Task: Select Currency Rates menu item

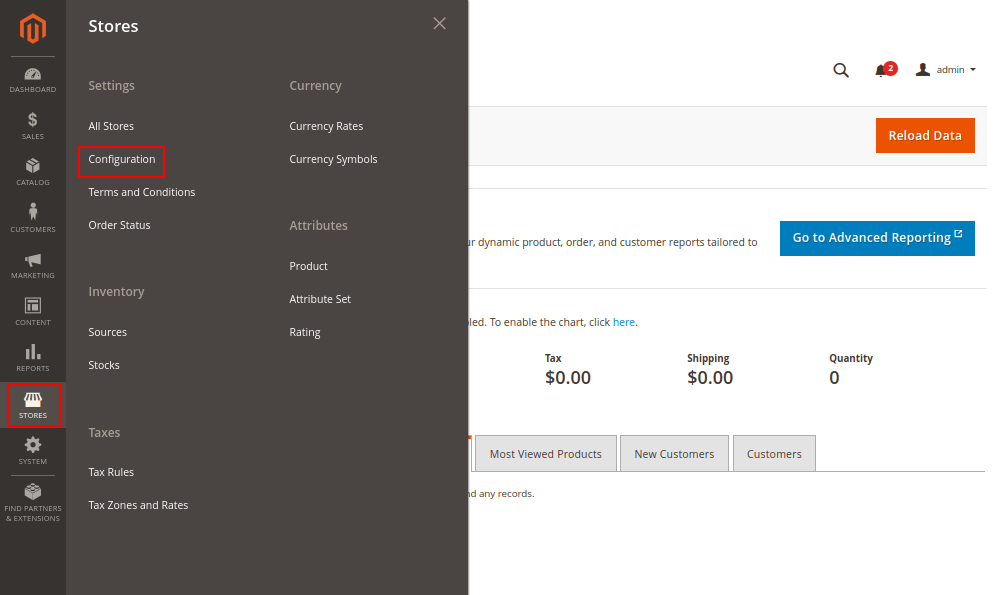Action: [x=326, y=126]
